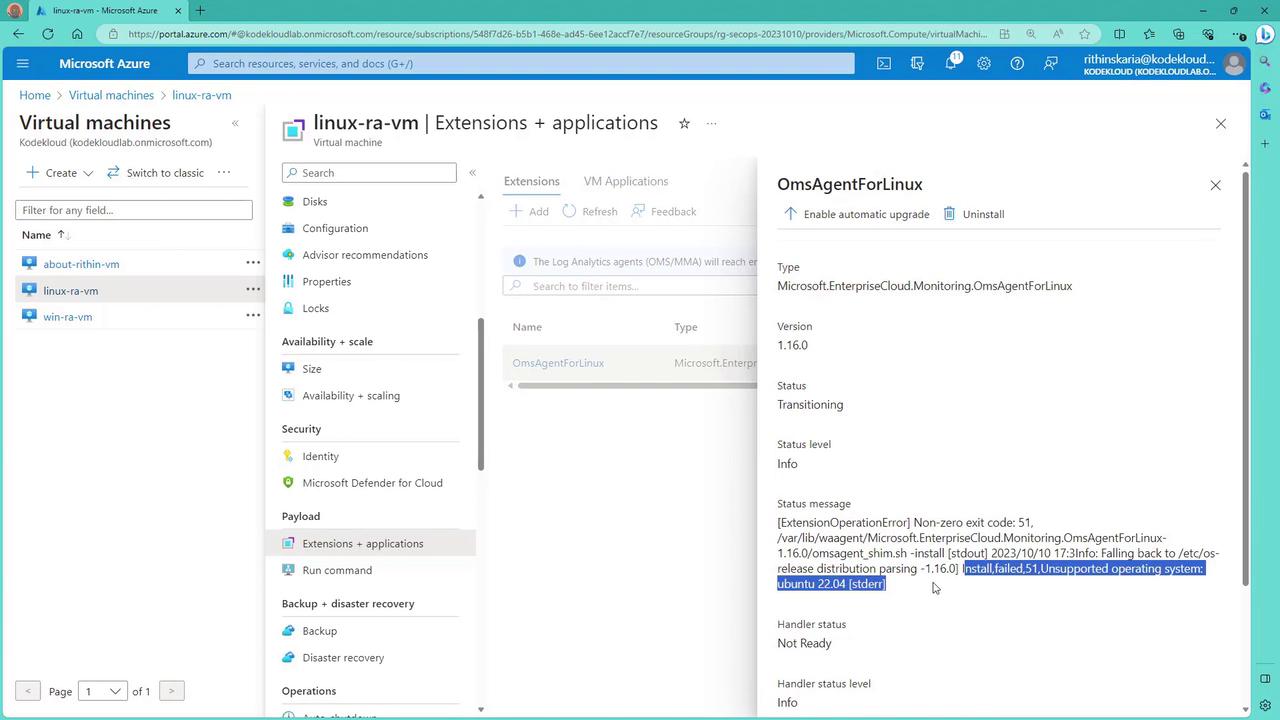This screenshot has width=1280, height=720.
Task: Open the browser home page
Action: pyautogui.click(x=77, y=34)
